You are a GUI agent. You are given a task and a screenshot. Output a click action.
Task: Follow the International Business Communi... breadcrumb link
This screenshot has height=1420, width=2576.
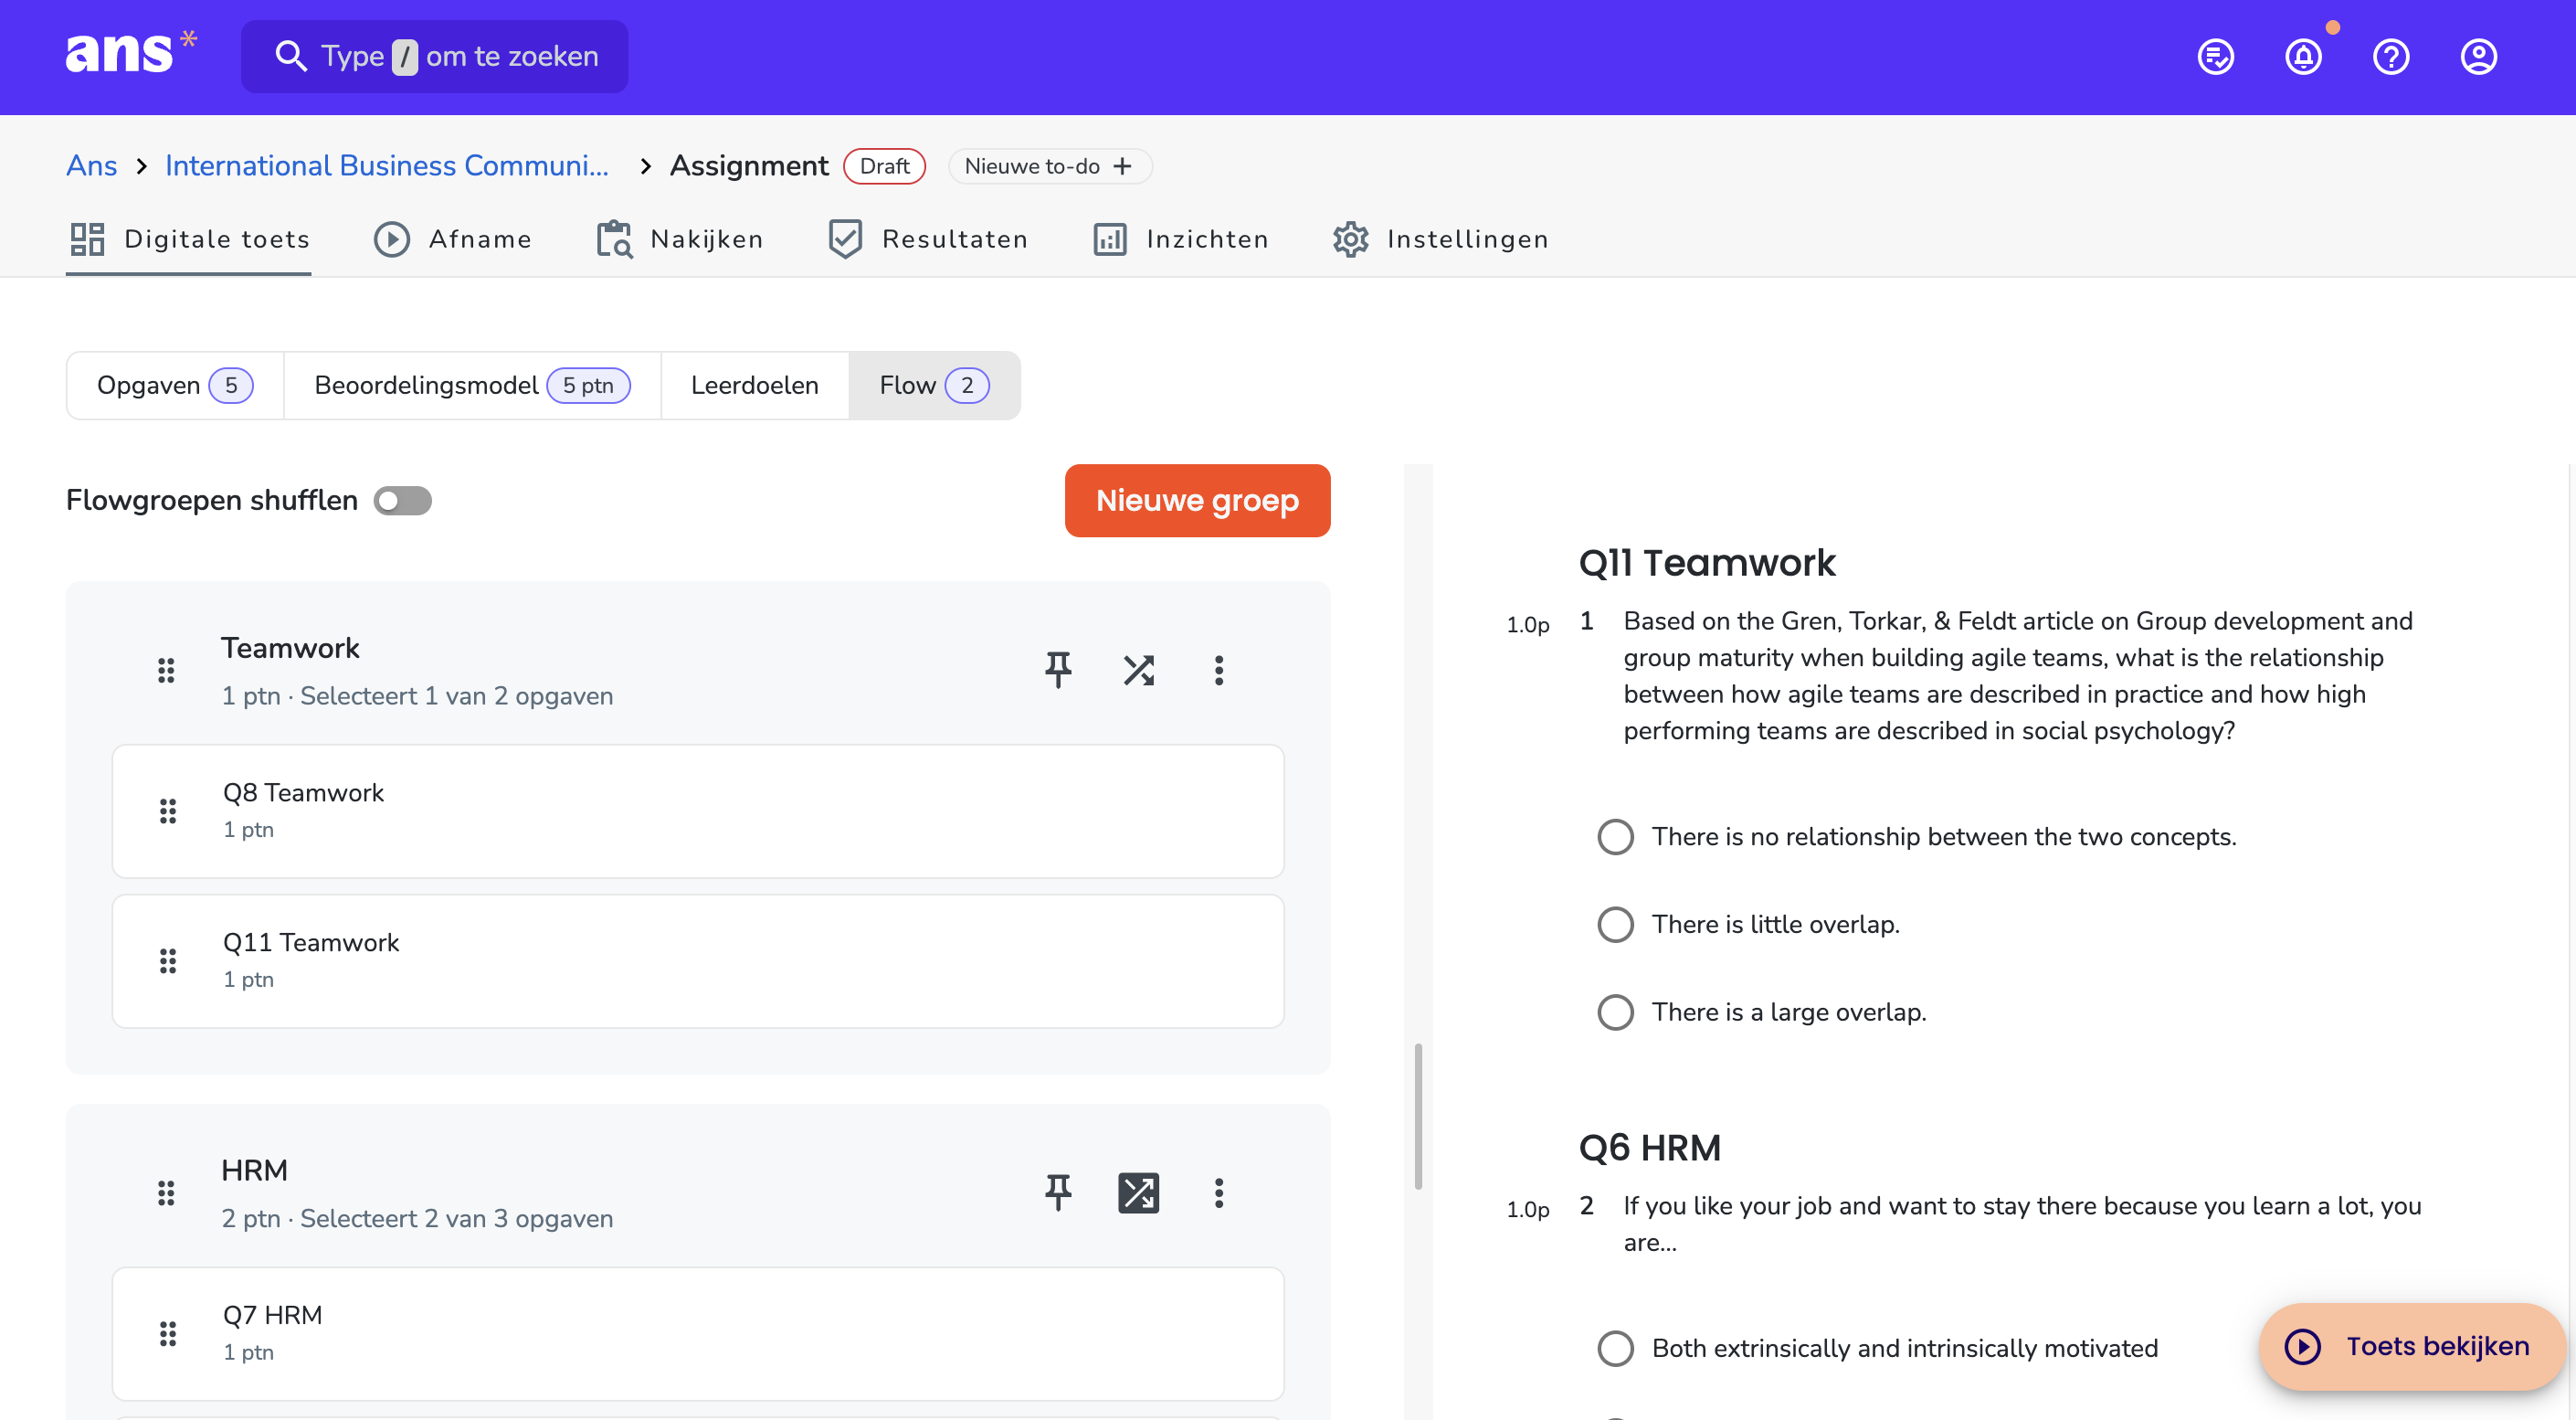coord(387,165)
